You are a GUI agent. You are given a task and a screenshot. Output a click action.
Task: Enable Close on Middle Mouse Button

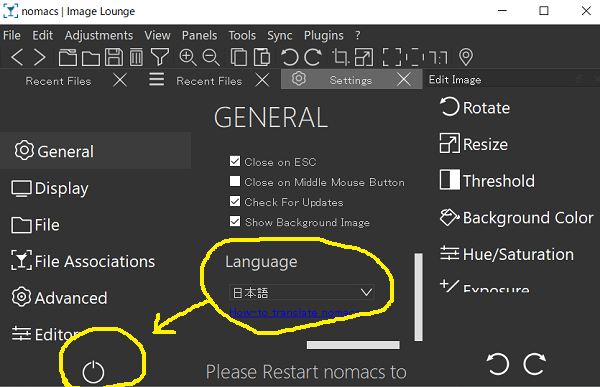[235, 181]
